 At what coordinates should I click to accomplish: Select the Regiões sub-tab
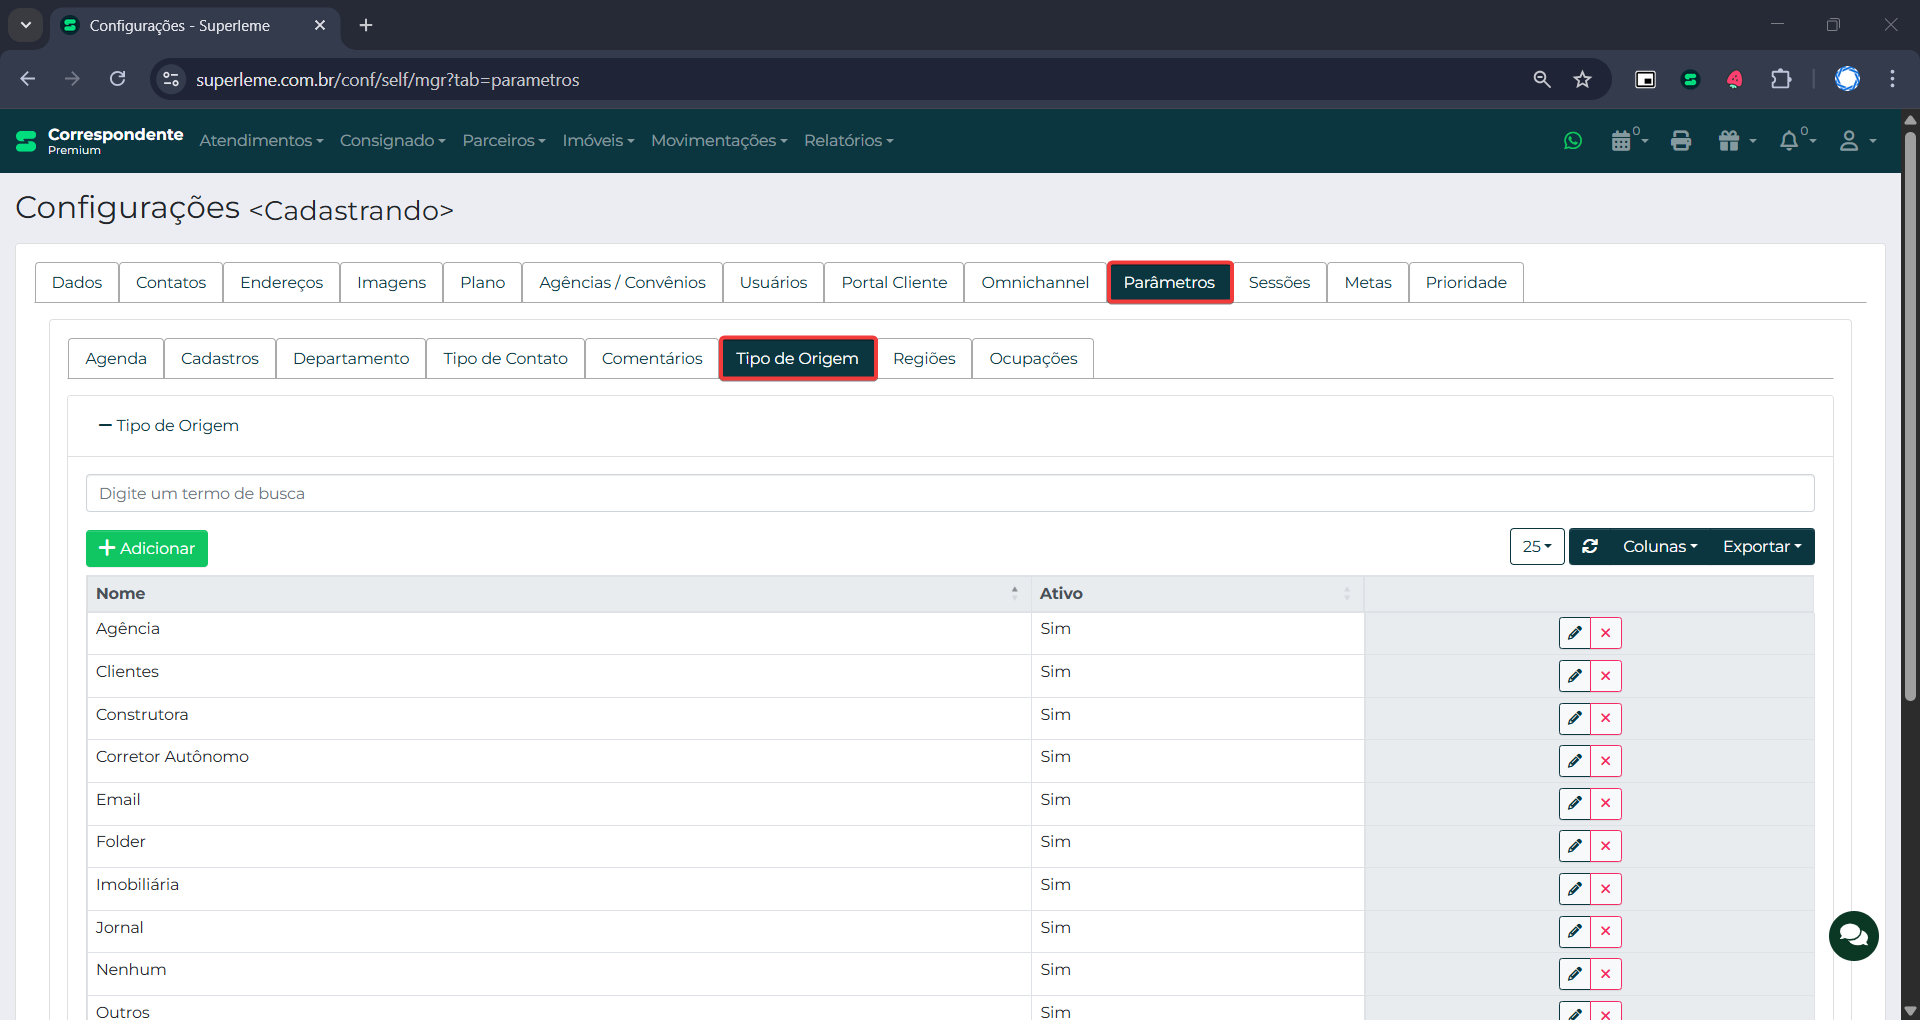point(923,359)
